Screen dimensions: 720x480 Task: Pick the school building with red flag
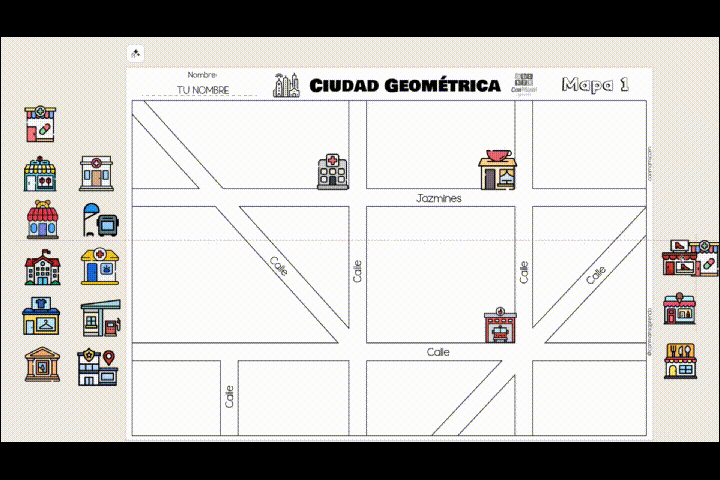43,267
